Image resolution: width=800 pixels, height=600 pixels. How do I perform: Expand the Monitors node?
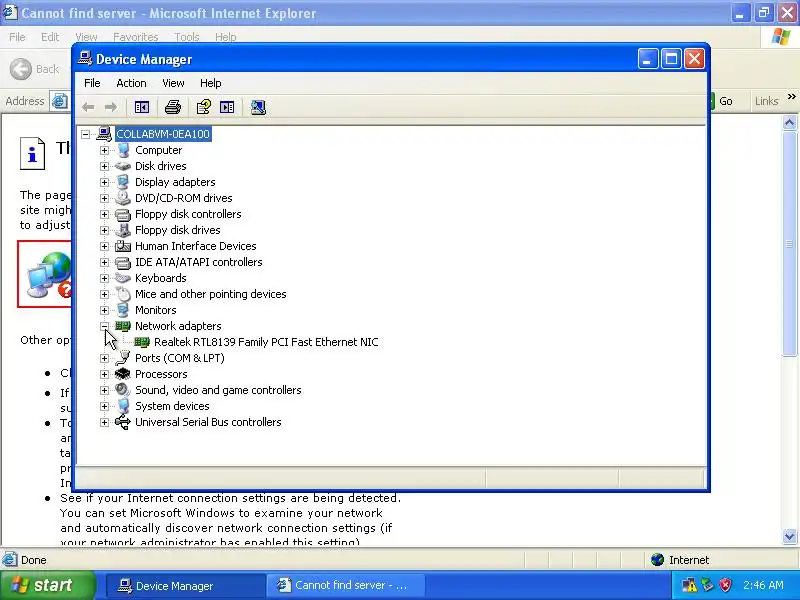click(104, 310)
